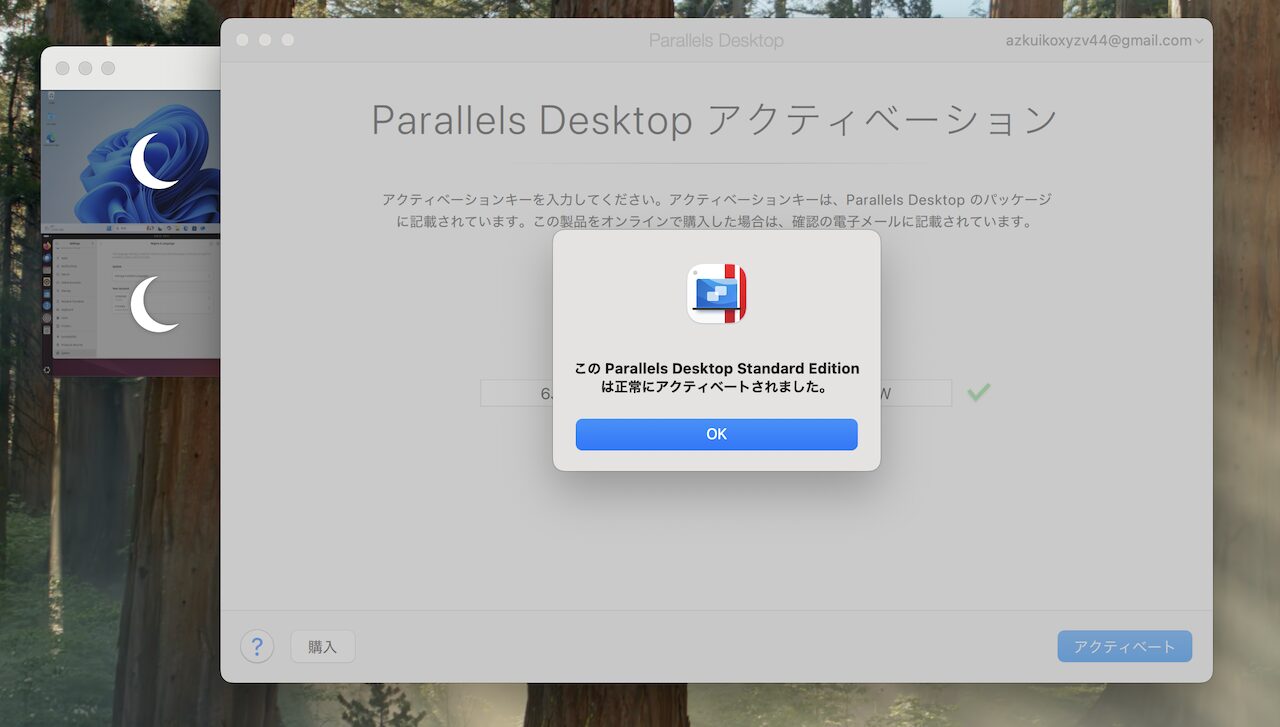1280x727 pixels.
Task: Close the Parallels Desktop activation window
Action: click(x=242, y=40)
